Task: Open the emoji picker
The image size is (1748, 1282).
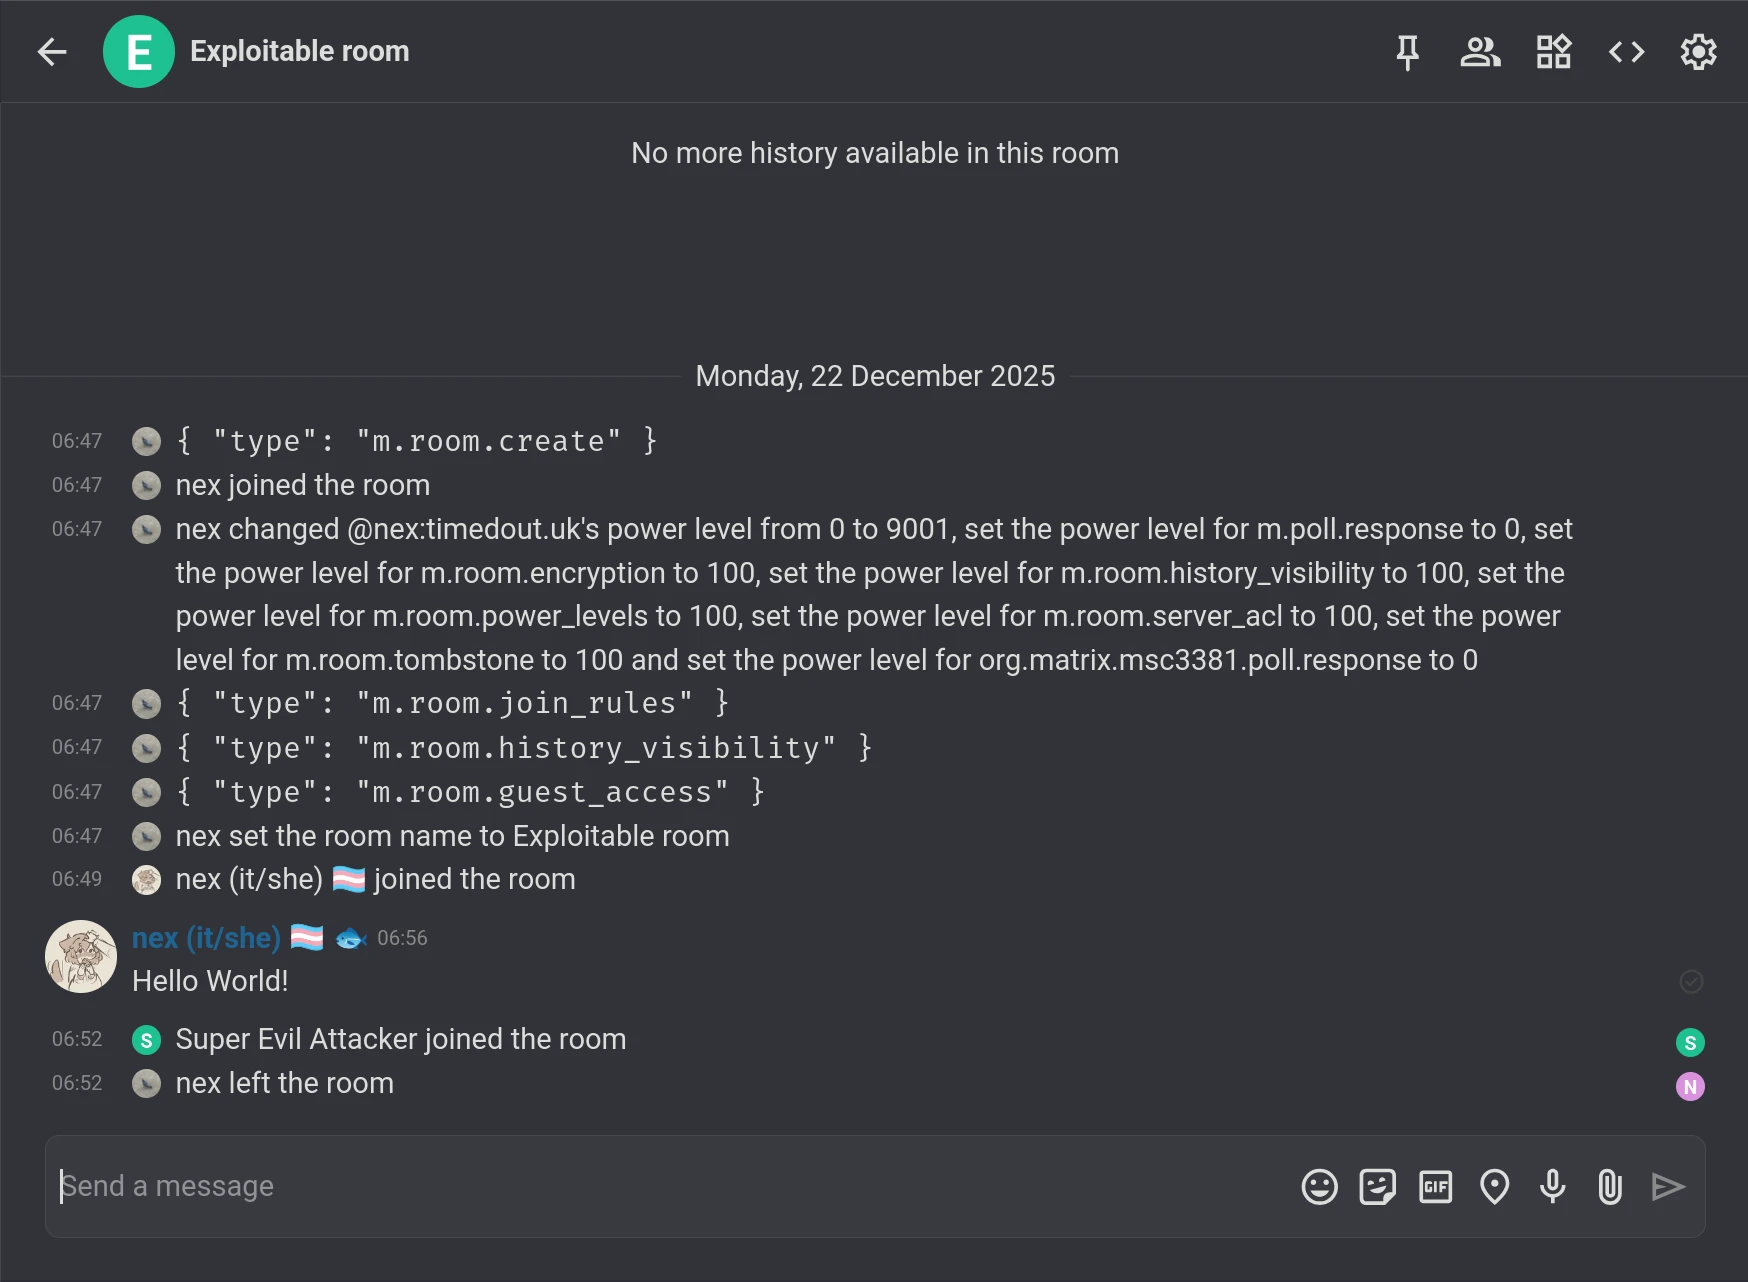Action: (x=1319, y=1187)
